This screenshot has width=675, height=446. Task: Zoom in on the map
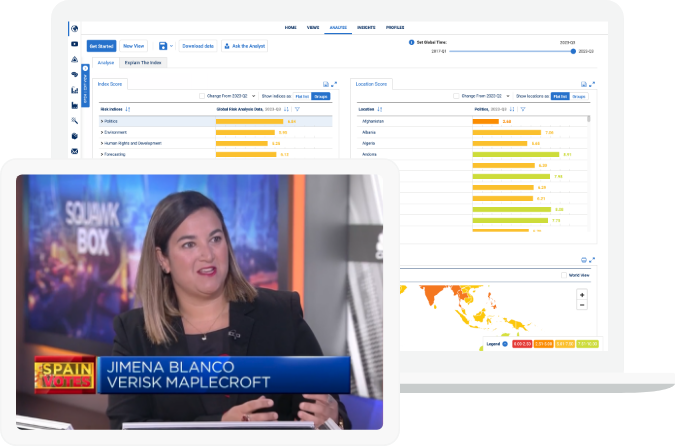(582, 295)
